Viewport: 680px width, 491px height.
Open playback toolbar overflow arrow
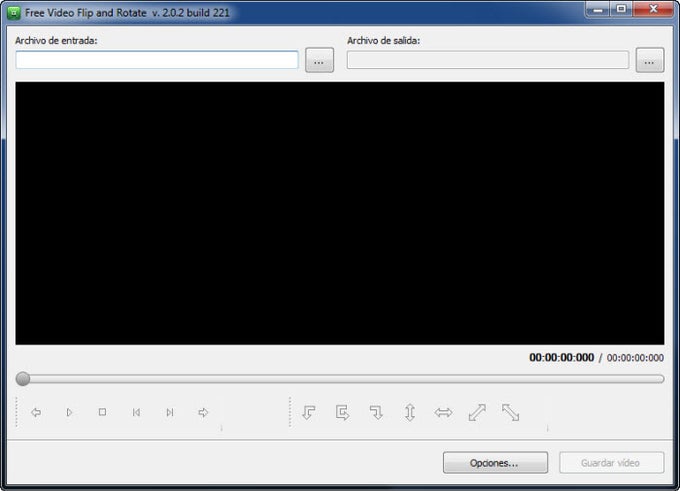[222, 429]
